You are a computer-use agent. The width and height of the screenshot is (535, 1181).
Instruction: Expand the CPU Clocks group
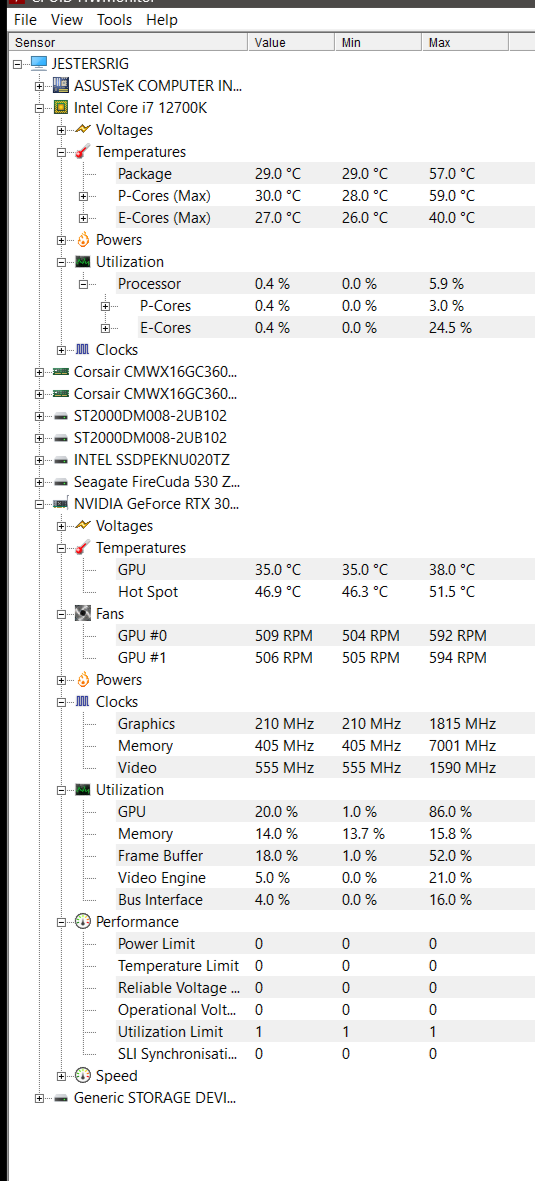(62, 350)
